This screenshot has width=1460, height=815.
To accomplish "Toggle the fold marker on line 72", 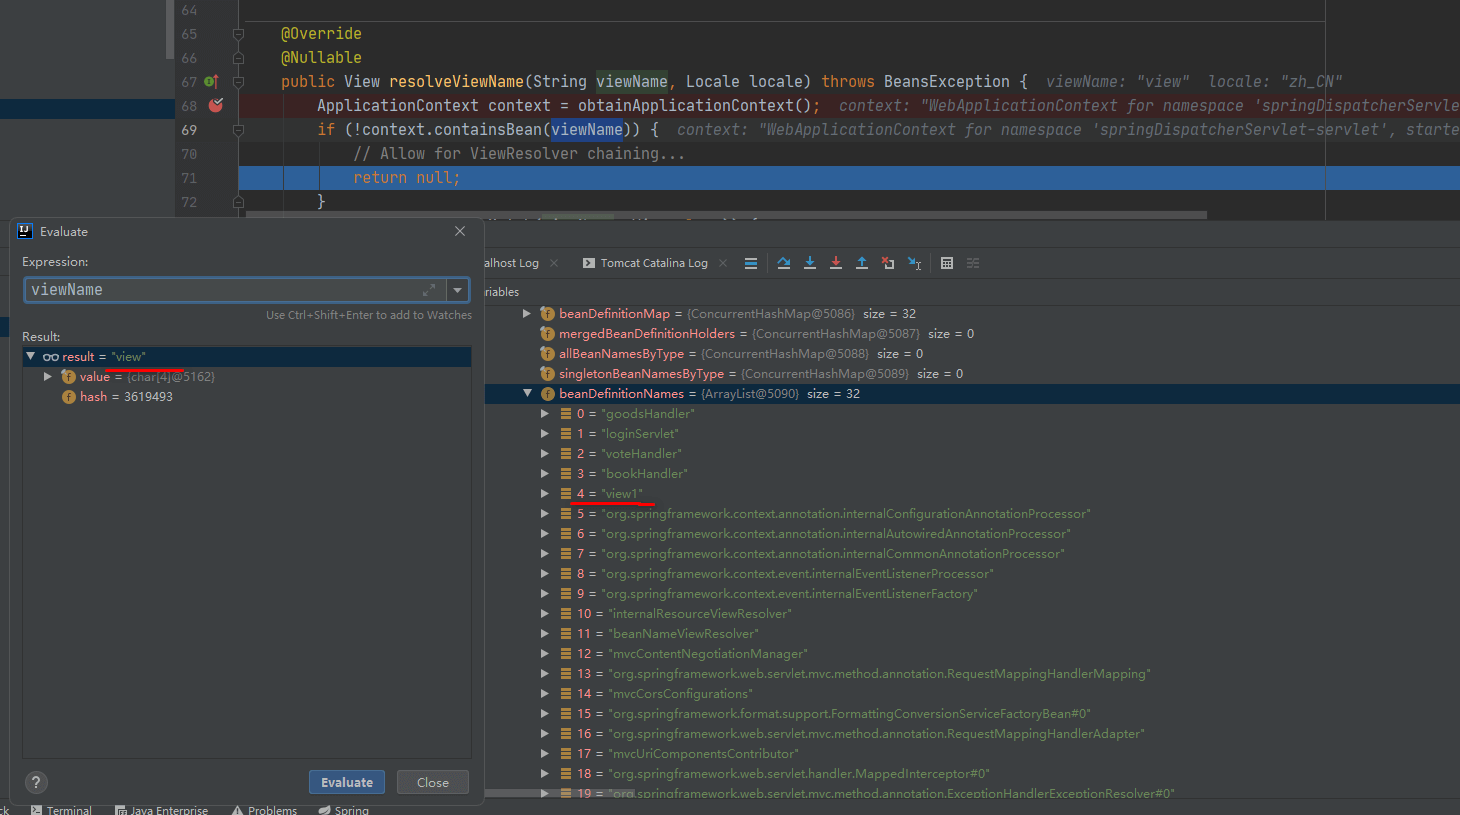I will (238, 202).
